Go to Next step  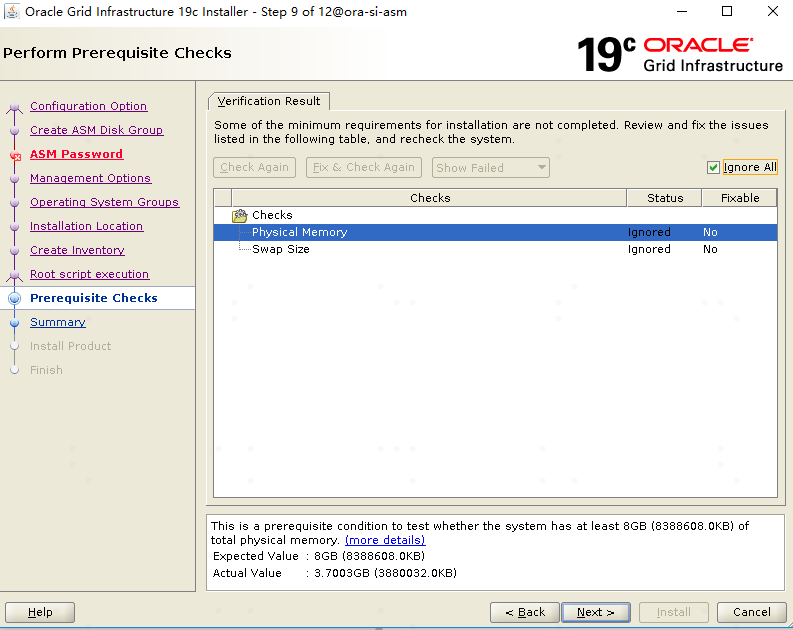[596, 612]
